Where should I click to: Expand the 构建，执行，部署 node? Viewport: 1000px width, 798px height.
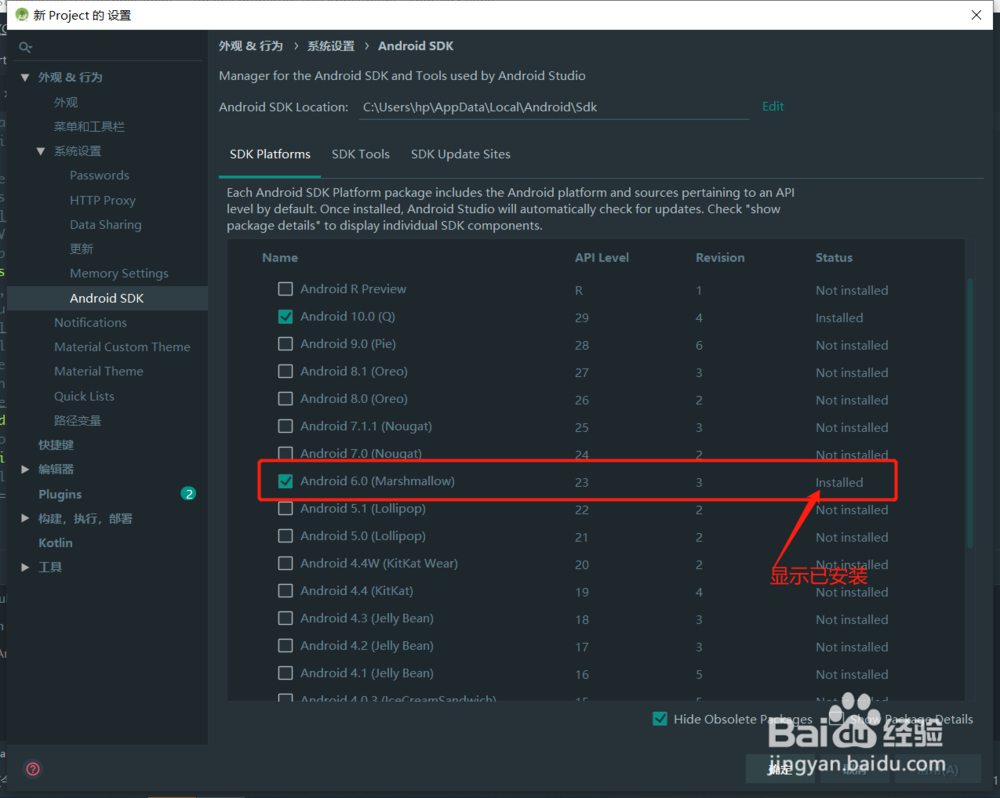click(x=24, y=518)
